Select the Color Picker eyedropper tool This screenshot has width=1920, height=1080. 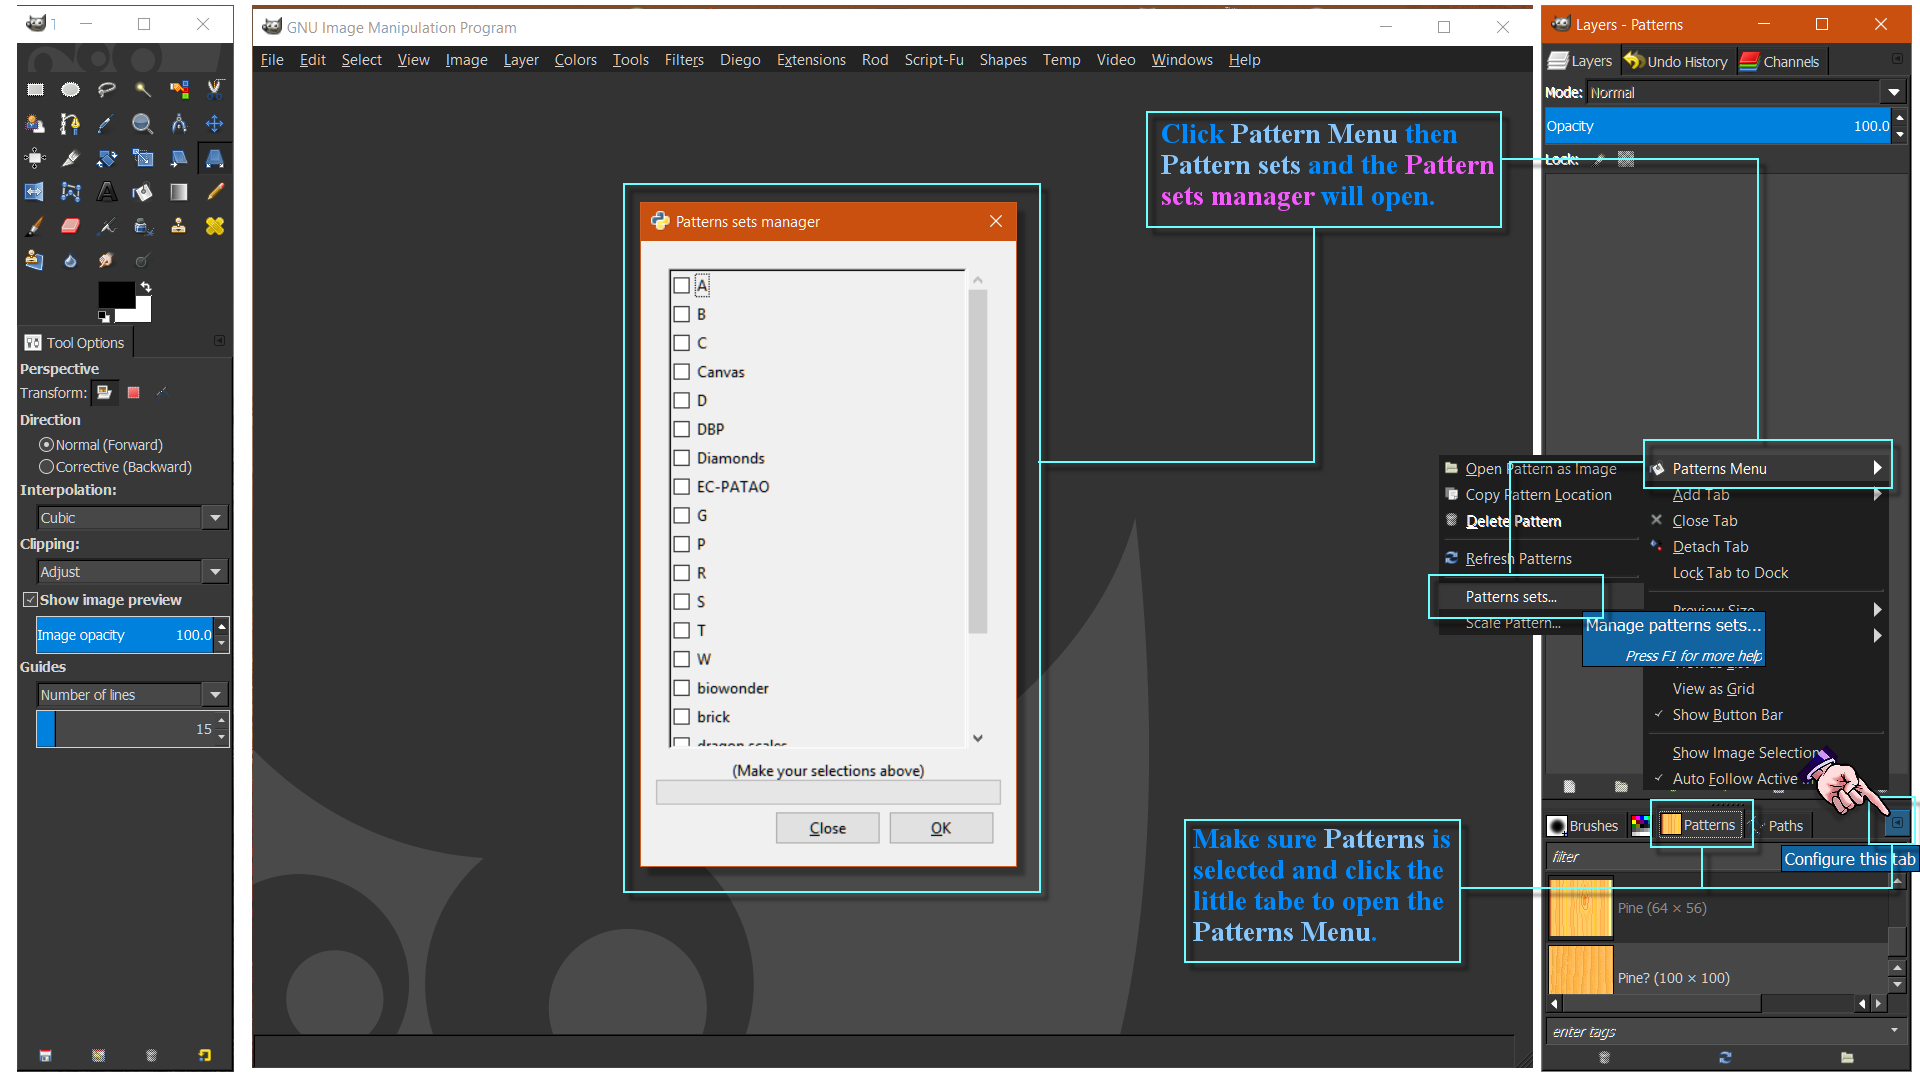pyautogui.click(x=106, y=124)
